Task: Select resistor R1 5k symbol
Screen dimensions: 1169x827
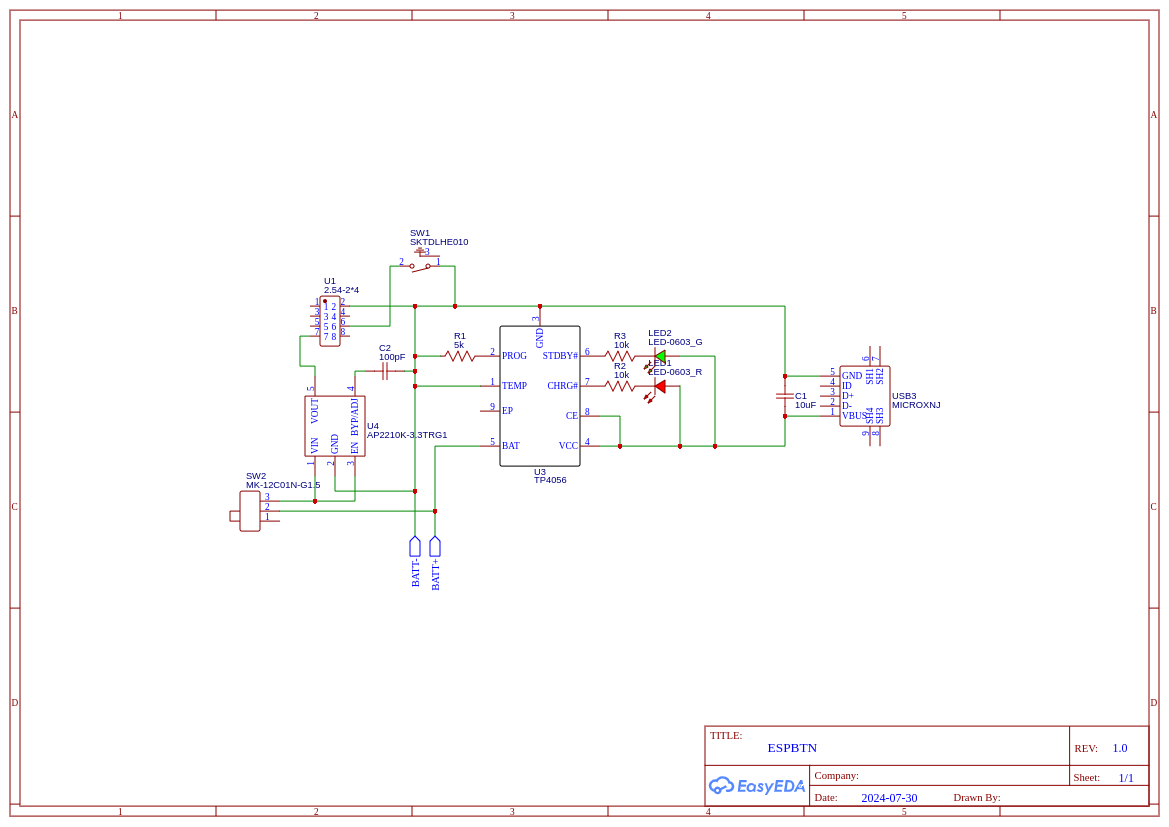Action: click(x=459, y=356)
